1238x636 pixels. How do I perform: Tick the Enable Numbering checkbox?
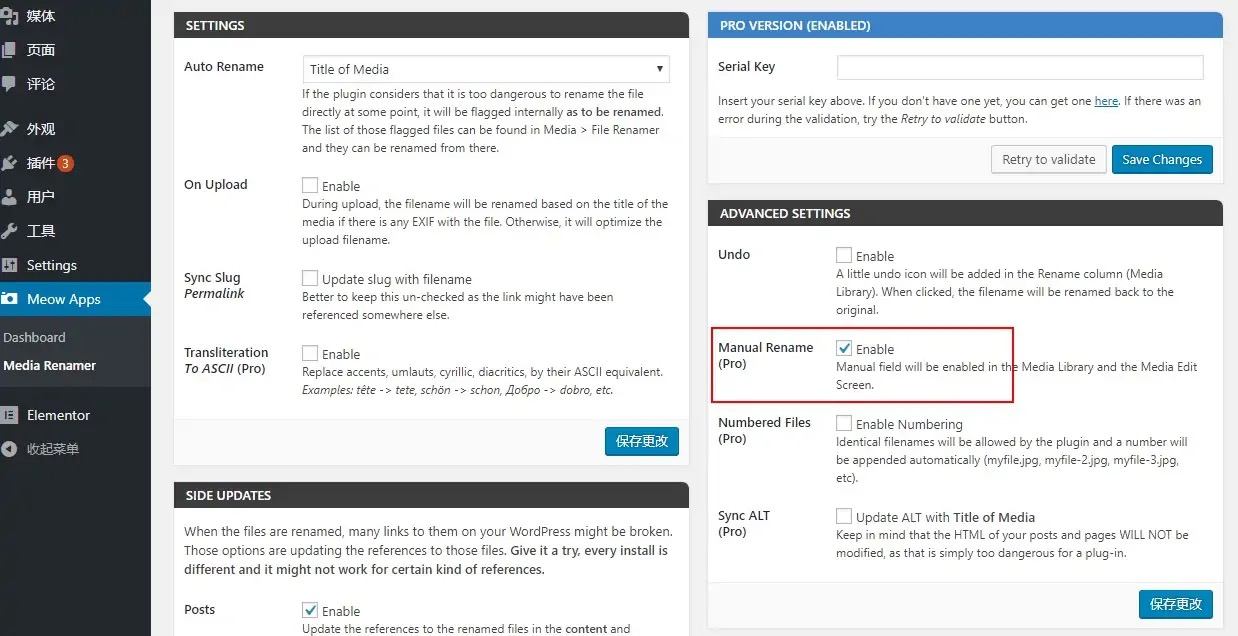click(x=844, y=424)
